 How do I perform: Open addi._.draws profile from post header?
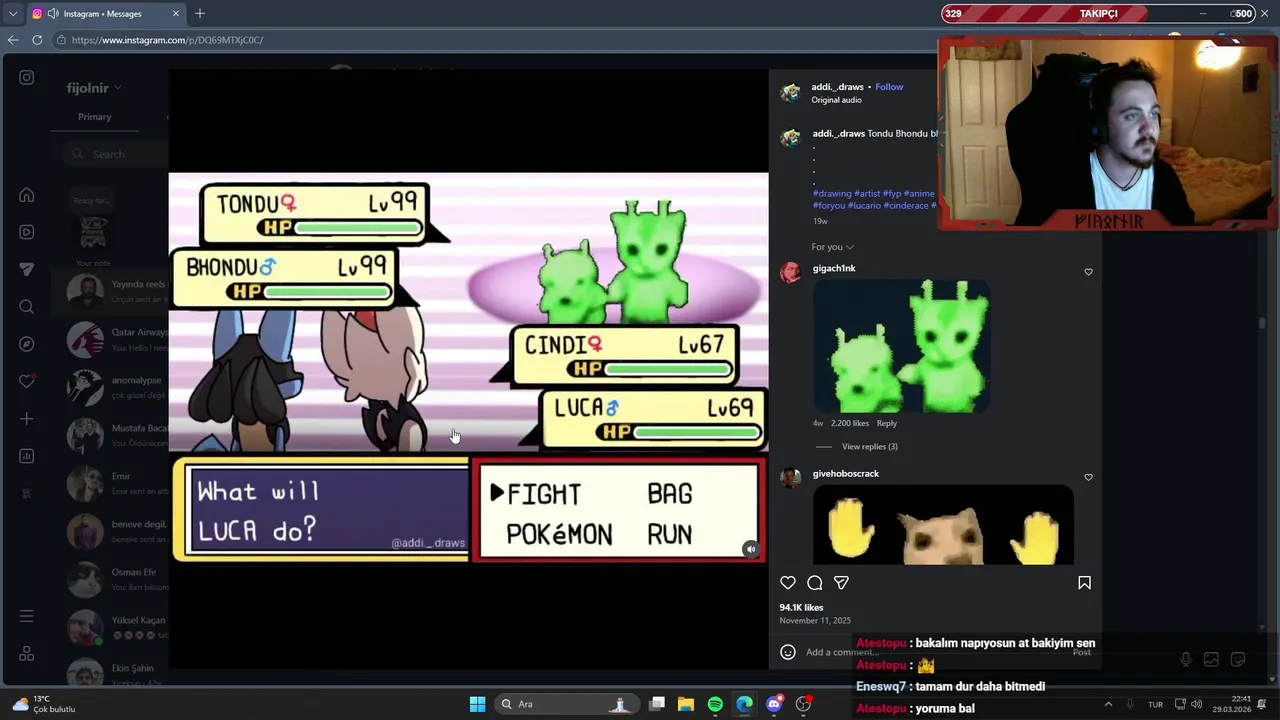837,87
